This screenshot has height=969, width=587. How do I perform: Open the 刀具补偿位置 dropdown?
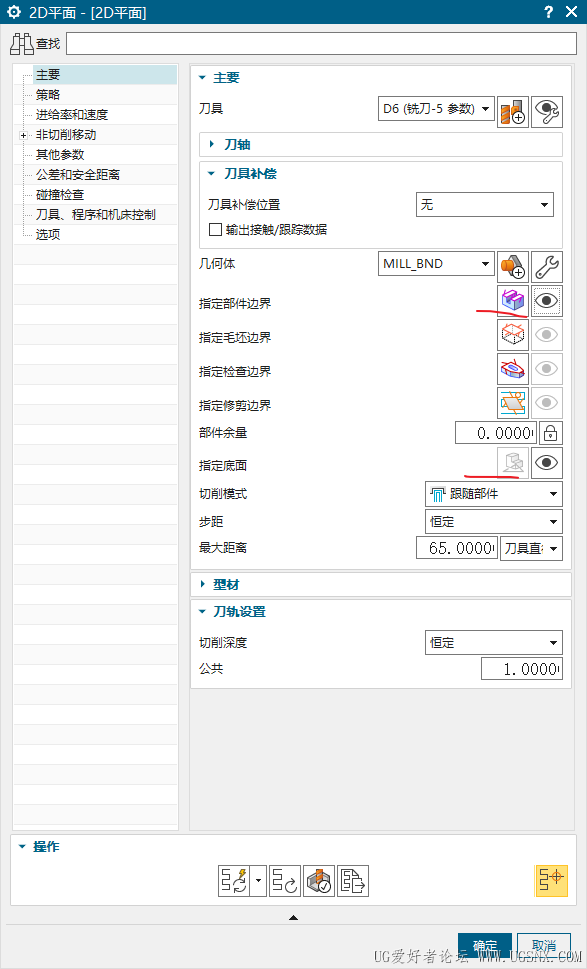[484, 205]
